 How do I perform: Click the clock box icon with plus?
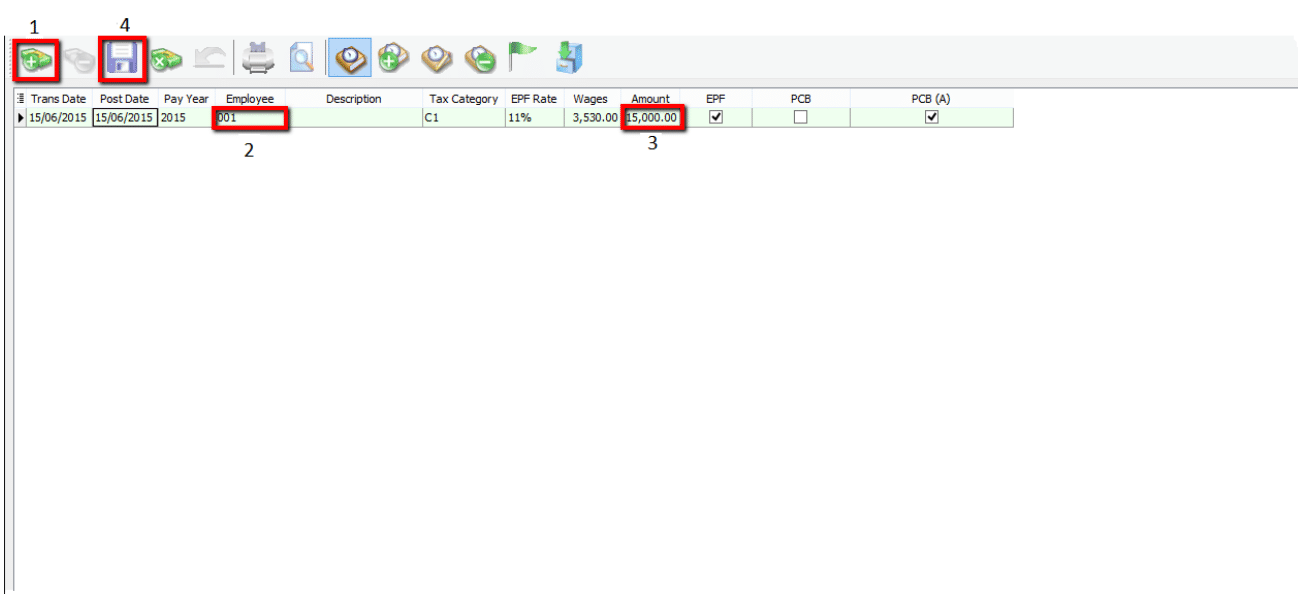(393, 59)
